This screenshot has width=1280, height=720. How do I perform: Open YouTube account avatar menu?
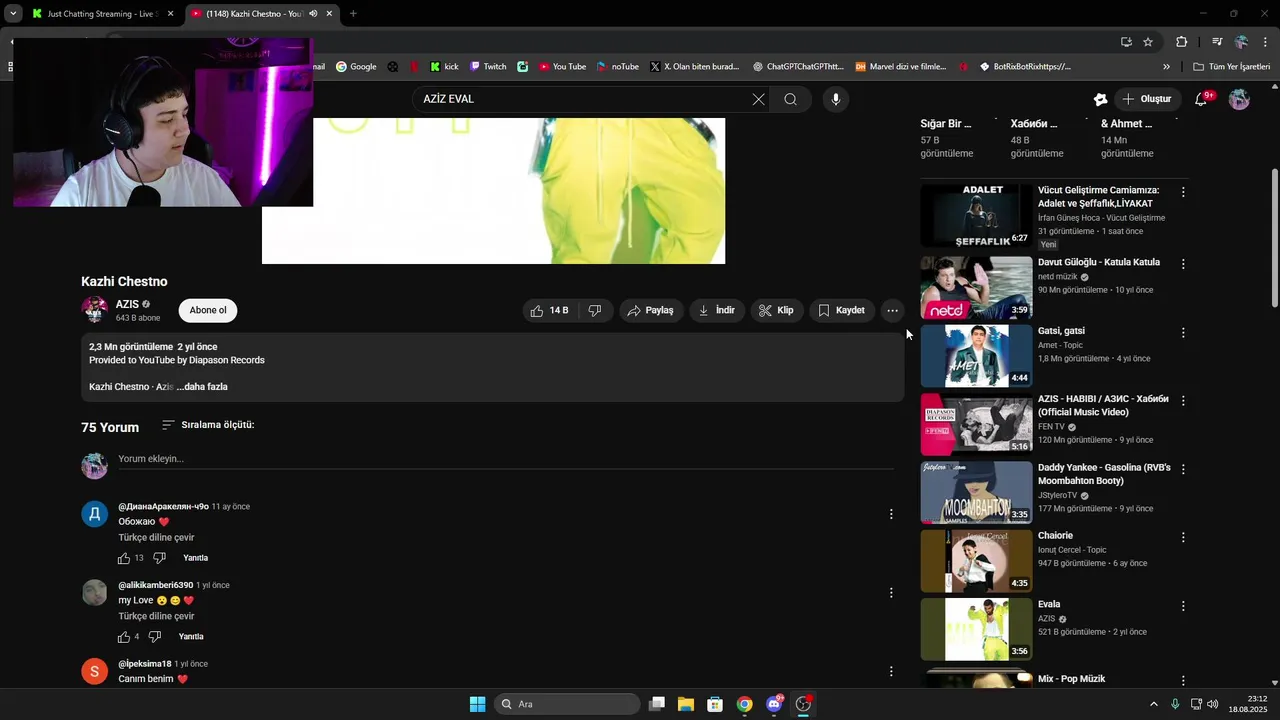coord(1239,99)
